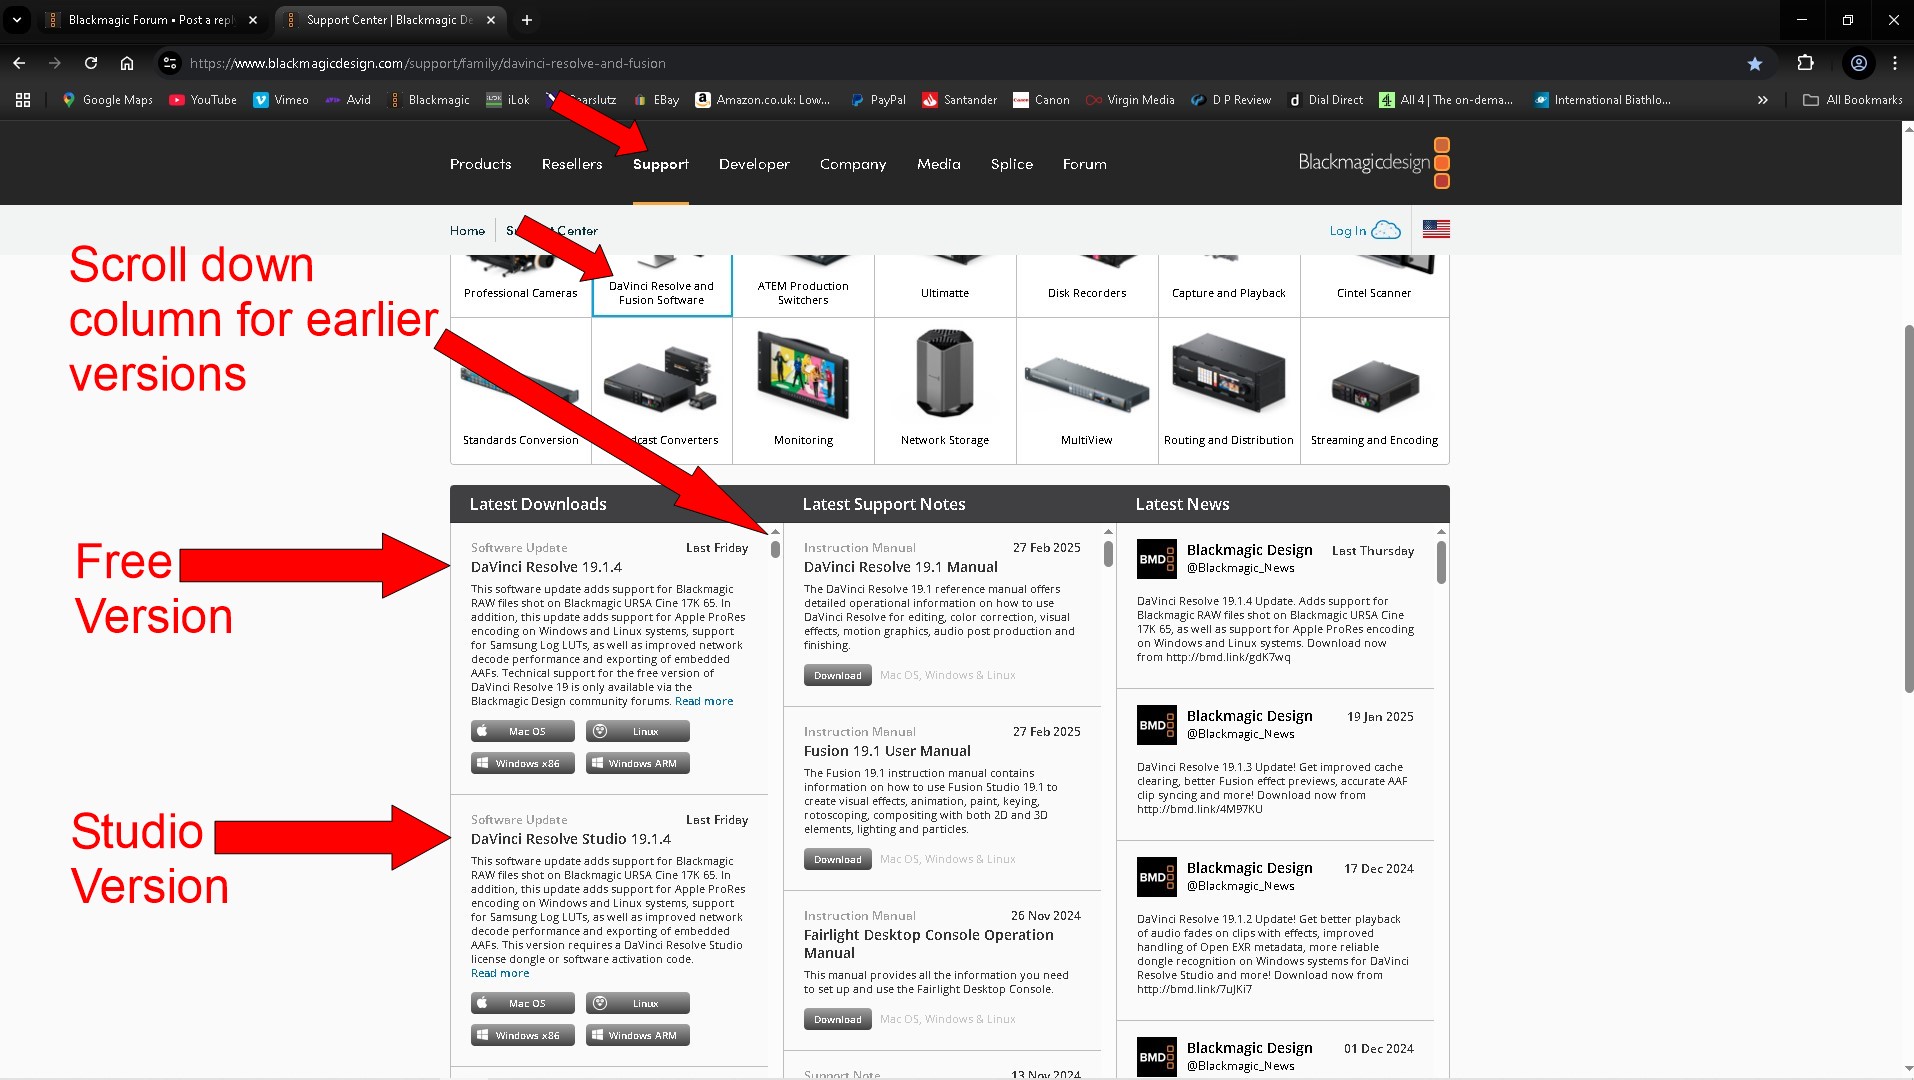Download Fairlight Desktop Console Operation Manual
The height and width of the screenshot is (1080, 1914).
(x=837, y=1019)
